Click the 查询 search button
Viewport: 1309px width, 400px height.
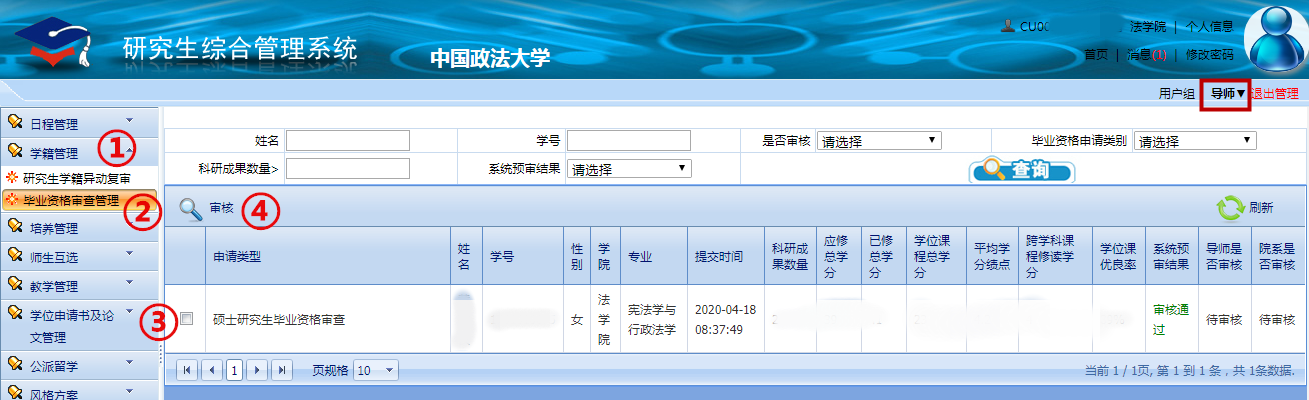(x=1021, y=170)
